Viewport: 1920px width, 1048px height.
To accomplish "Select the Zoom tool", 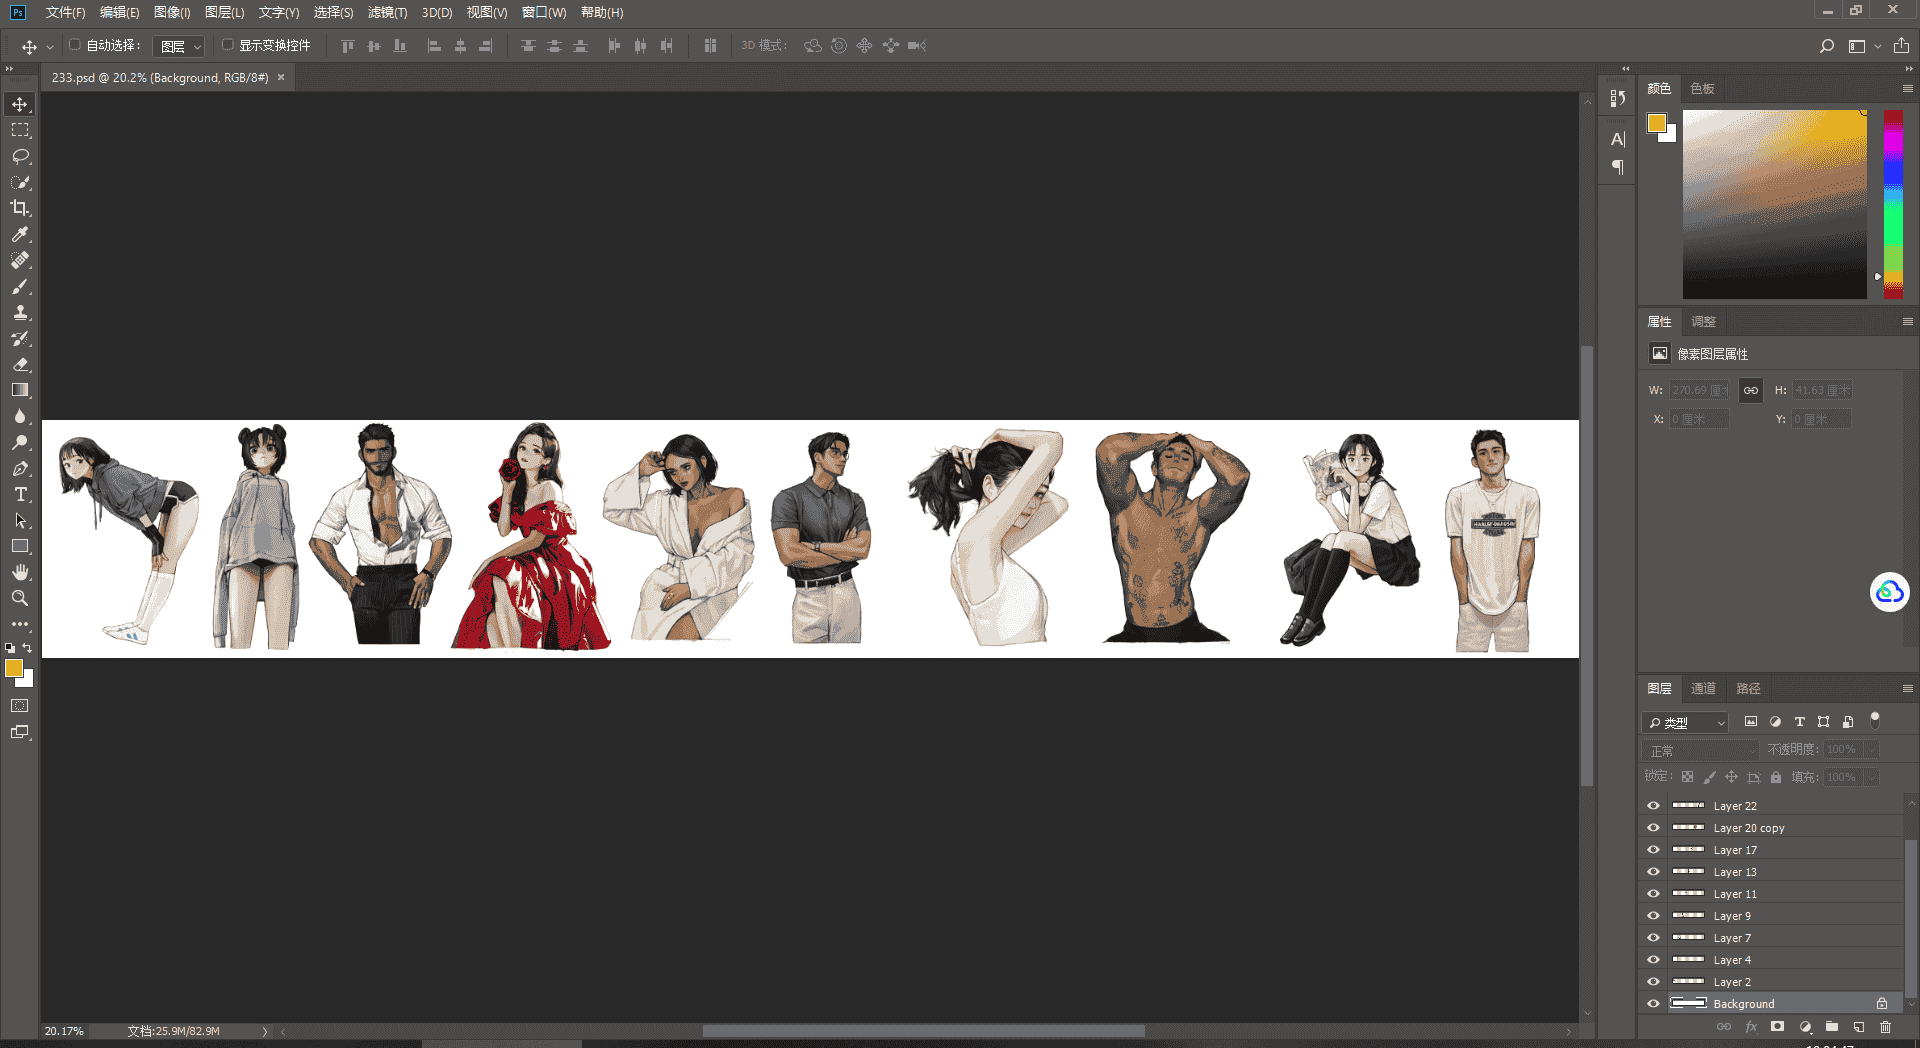I will tap(20, 598).
